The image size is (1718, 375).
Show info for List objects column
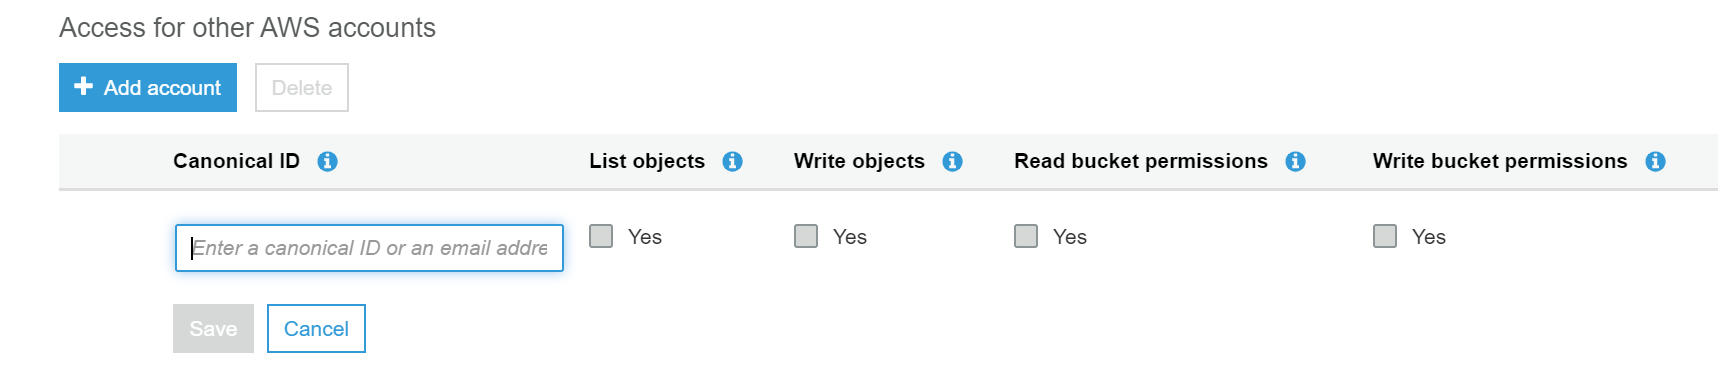tap(732, 161)
